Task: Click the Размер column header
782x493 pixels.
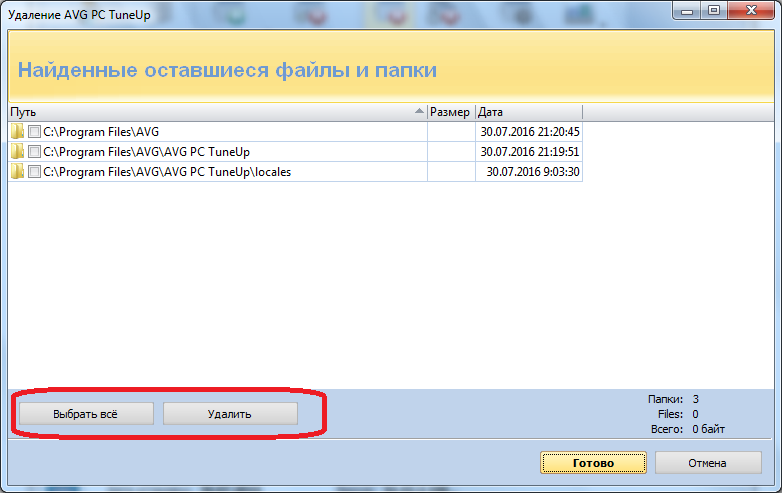Action: (451, 112)
